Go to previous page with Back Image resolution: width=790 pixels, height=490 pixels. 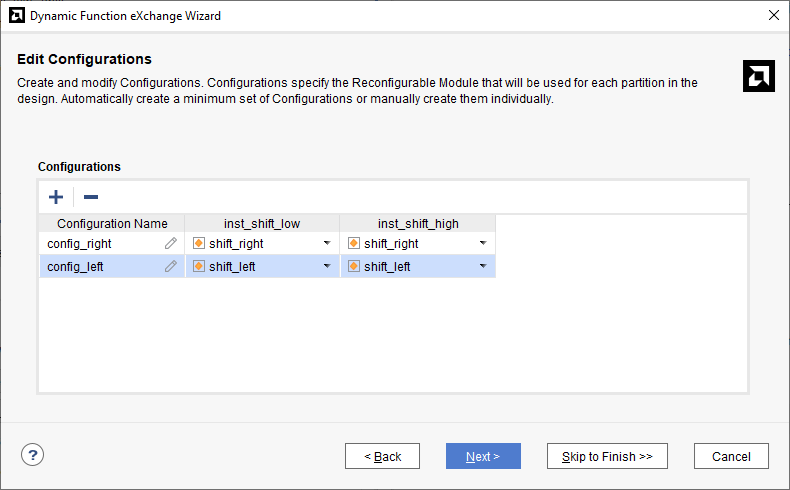click(382, 456)
